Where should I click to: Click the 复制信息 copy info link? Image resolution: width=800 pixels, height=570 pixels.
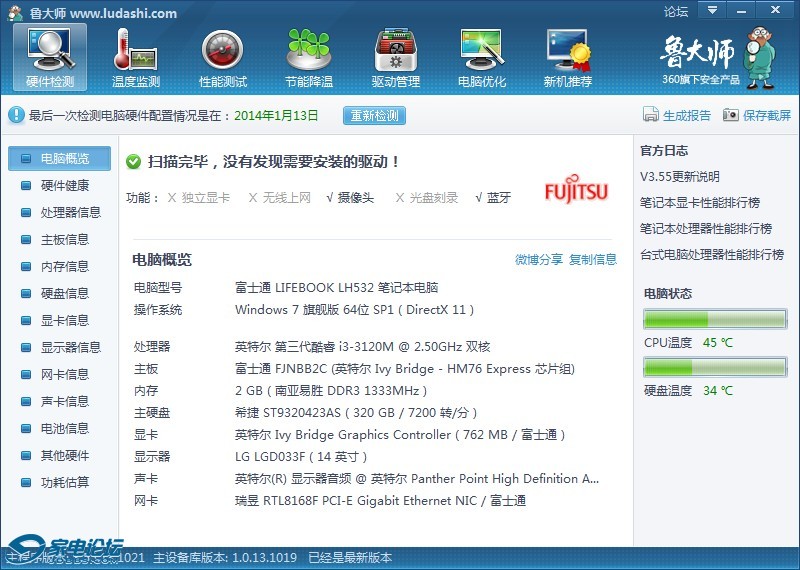pos(593,260)
